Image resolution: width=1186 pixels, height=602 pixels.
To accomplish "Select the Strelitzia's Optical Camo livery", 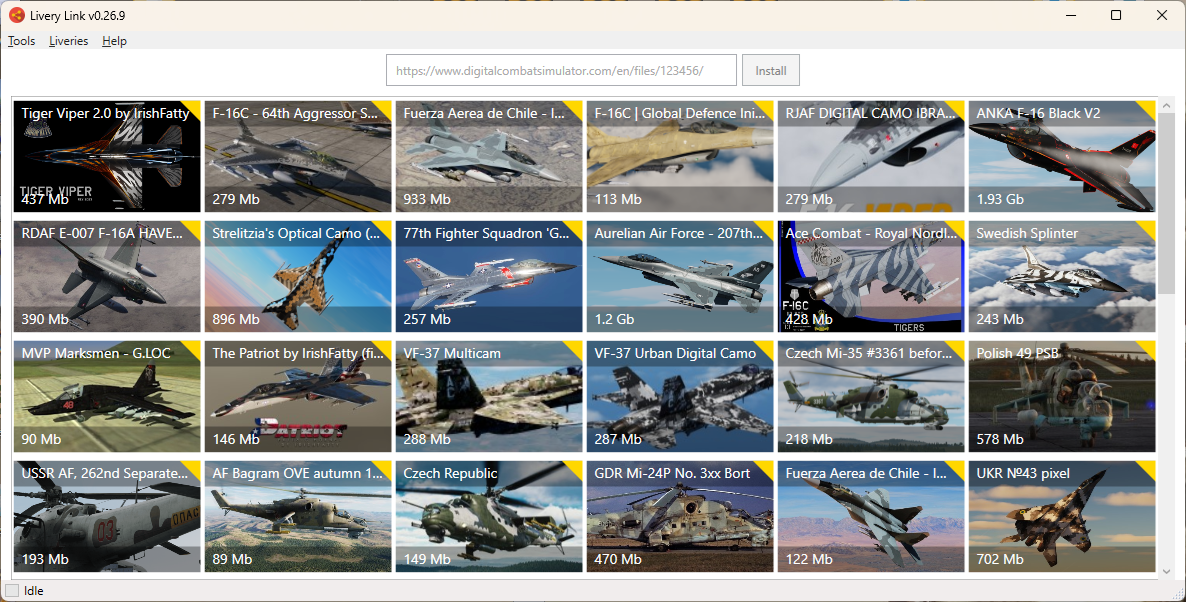I will pyautogui.click(x=298, y=277).
